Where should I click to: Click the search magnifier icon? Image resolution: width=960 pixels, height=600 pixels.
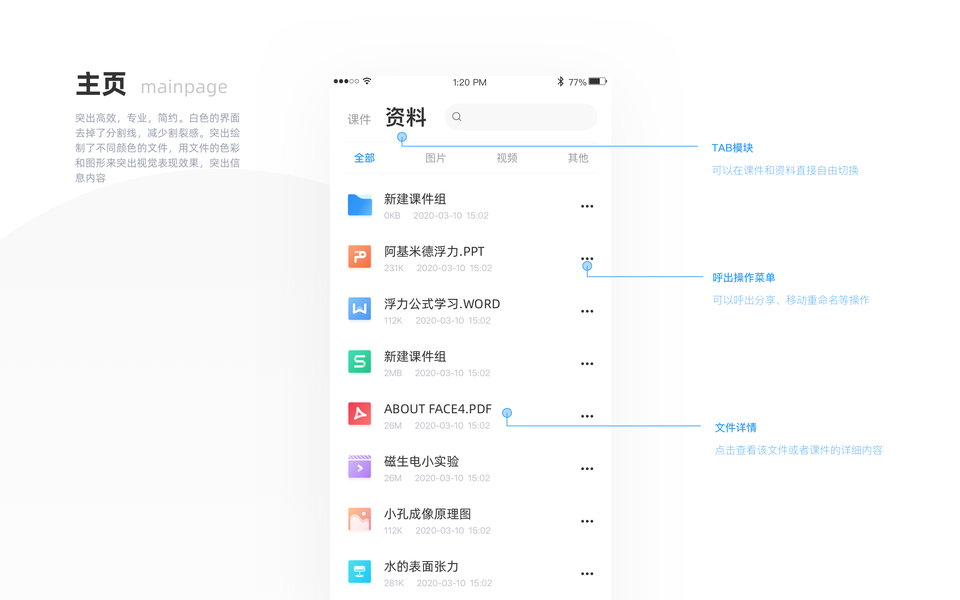pos(457,116)
